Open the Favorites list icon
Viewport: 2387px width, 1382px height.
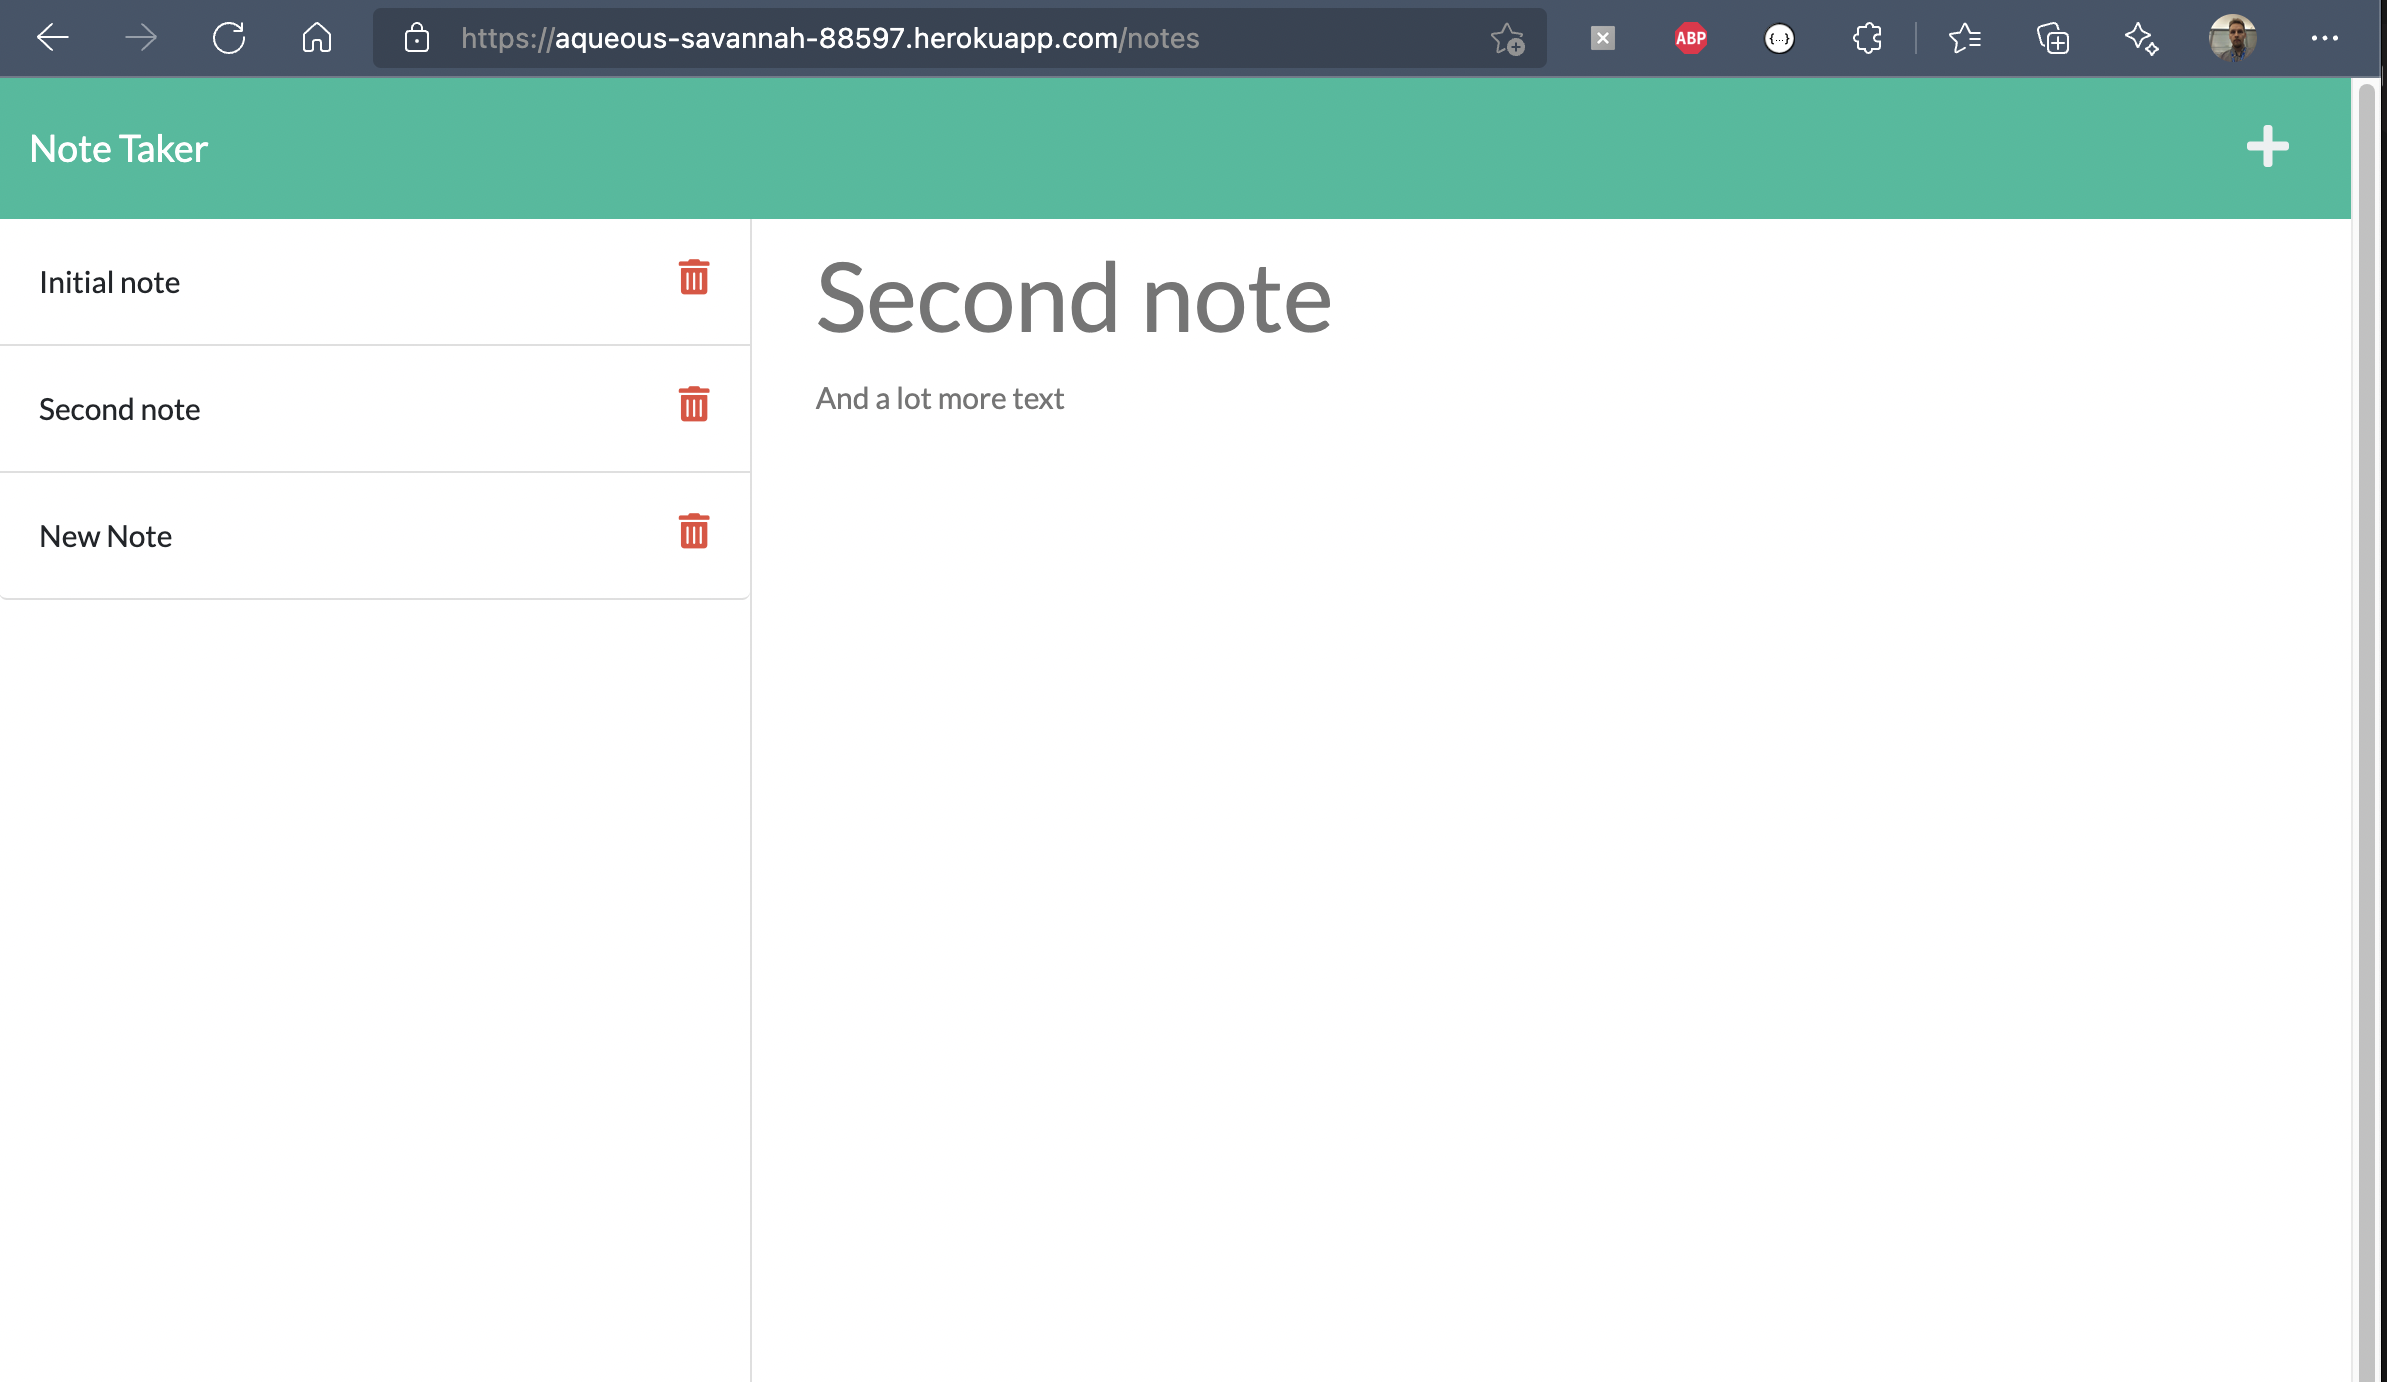[x=1964, y=38]
